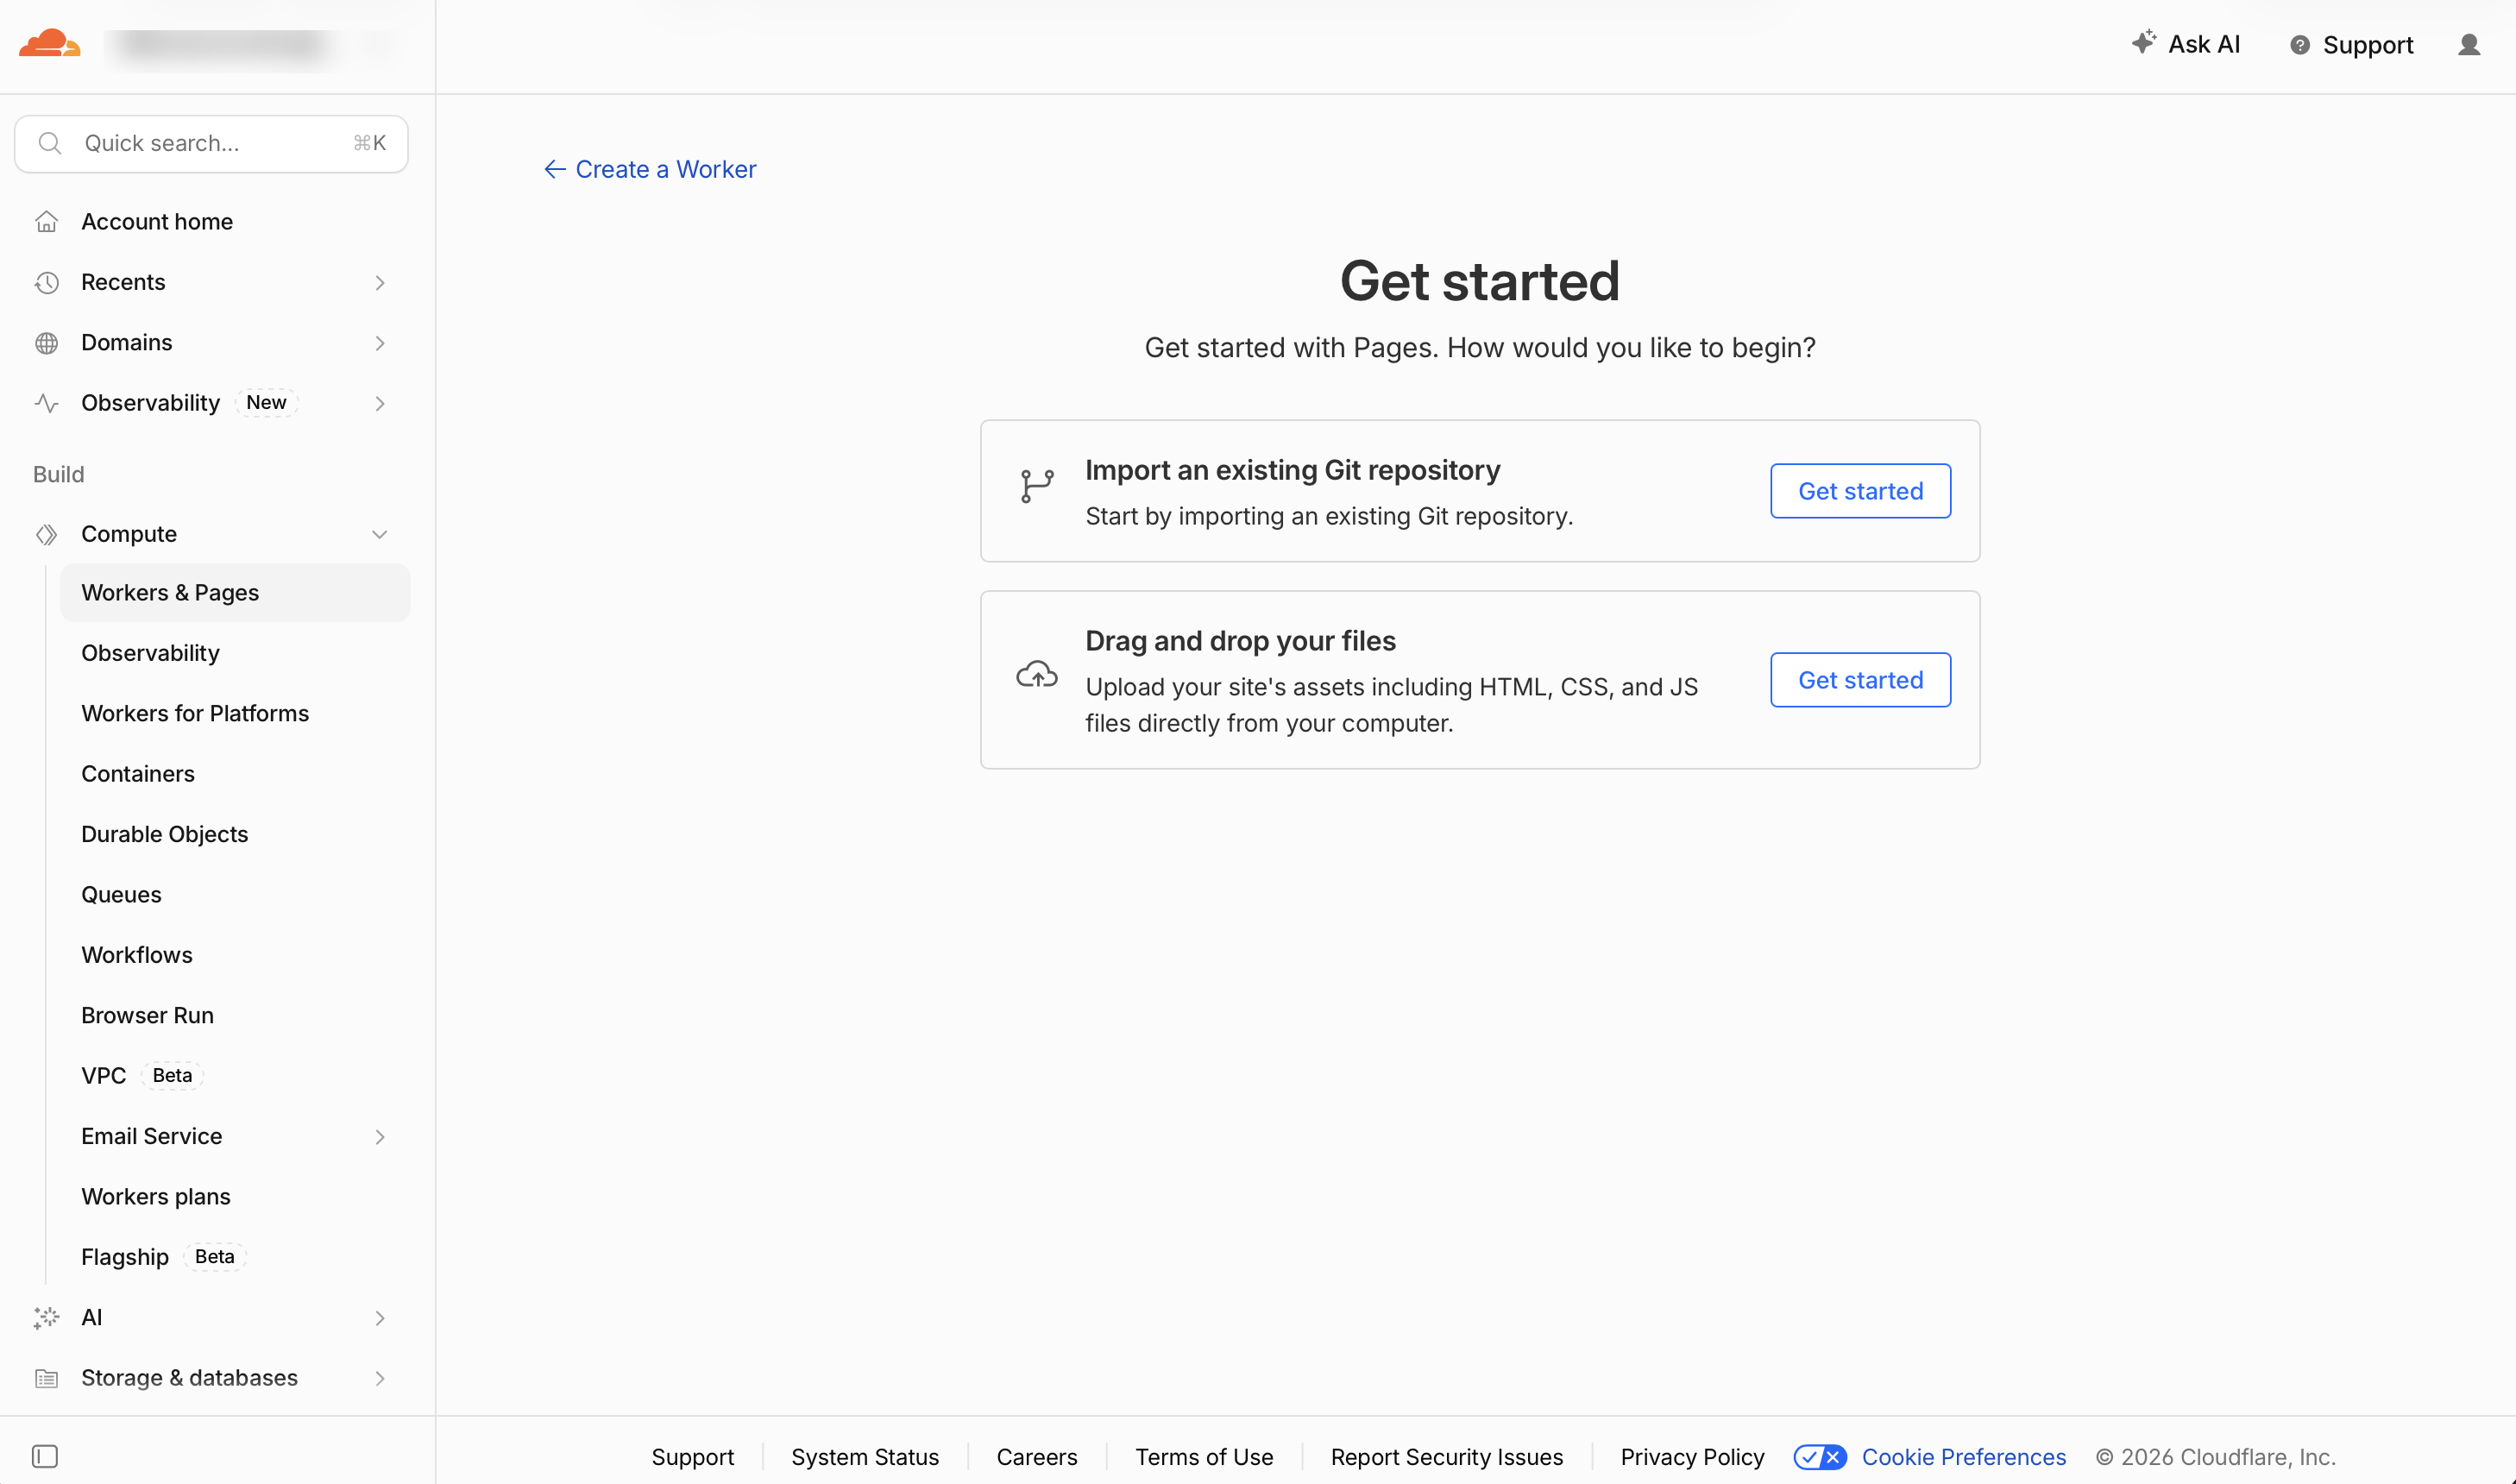Click the Support question mark icon
The image size is (2516, 1484).
2299,45
